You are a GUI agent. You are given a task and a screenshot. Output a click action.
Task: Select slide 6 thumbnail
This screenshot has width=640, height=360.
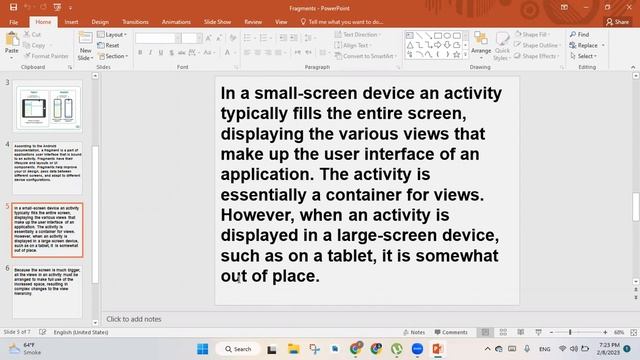(x=47, y=291)
